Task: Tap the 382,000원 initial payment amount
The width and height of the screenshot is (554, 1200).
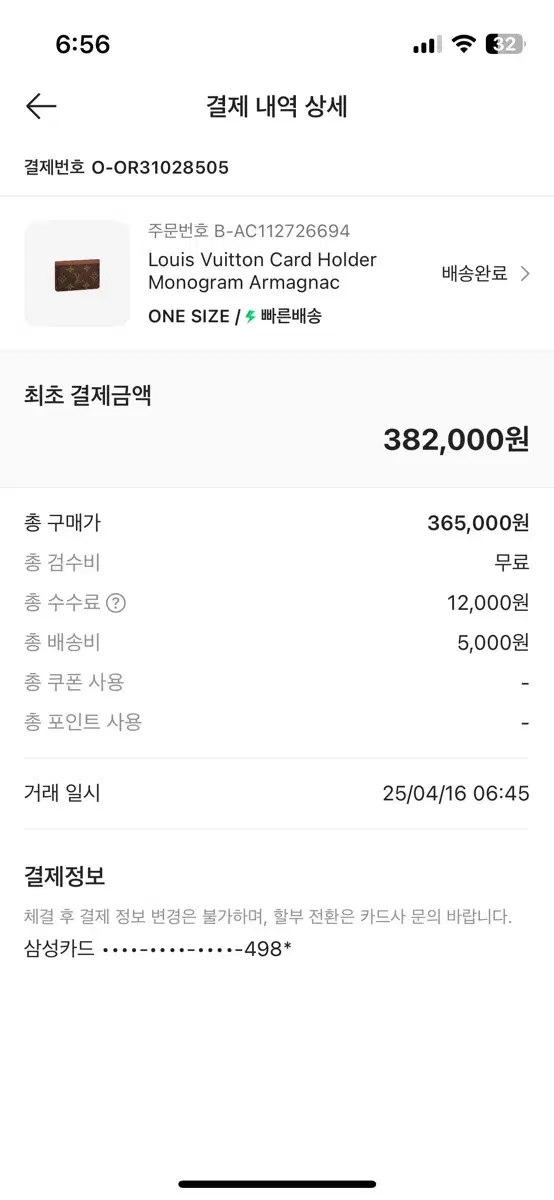Action: click(x=456, y=439)
